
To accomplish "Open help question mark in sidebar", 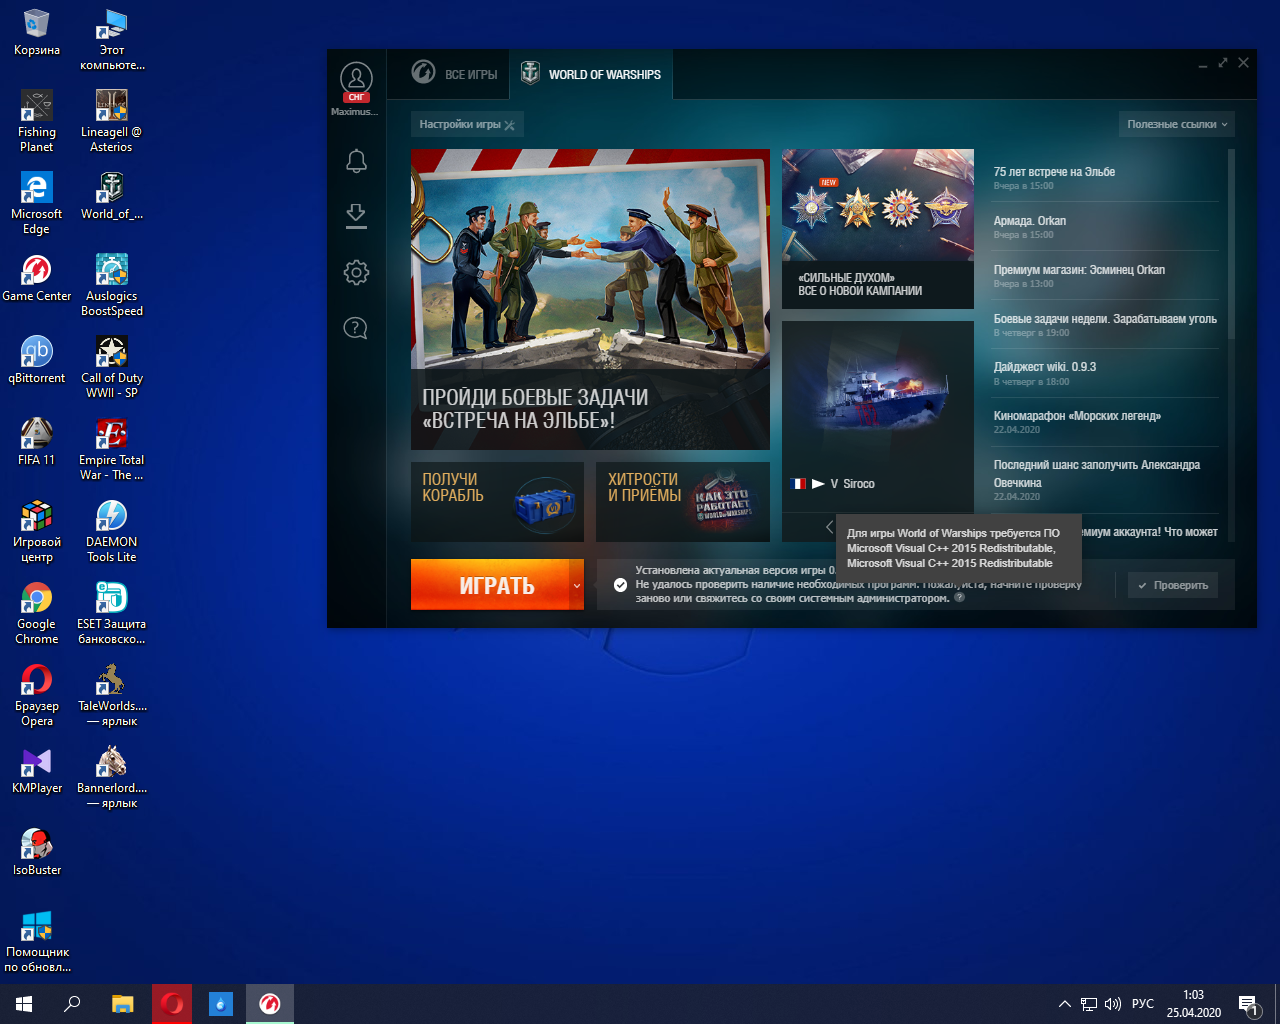I will [x=356, y=328].
